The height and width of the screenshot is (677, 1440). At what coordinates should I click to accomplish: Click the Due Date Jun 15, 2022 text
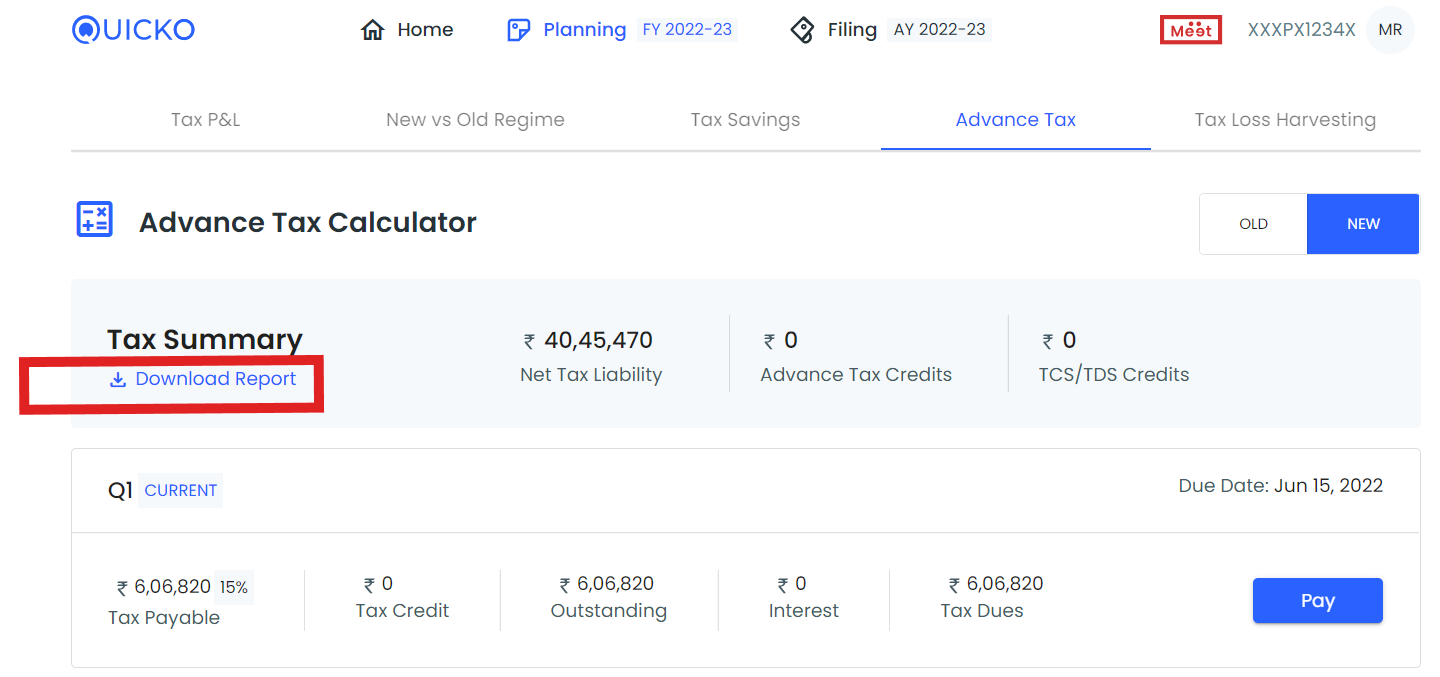1281,486
